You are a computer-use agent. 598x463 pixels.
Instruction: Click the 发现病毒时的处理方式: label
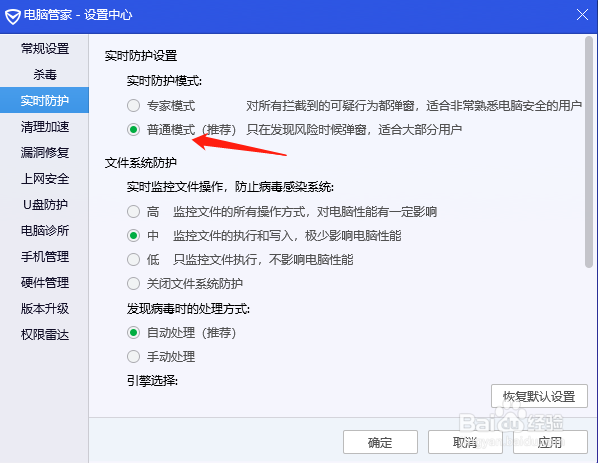188,309
